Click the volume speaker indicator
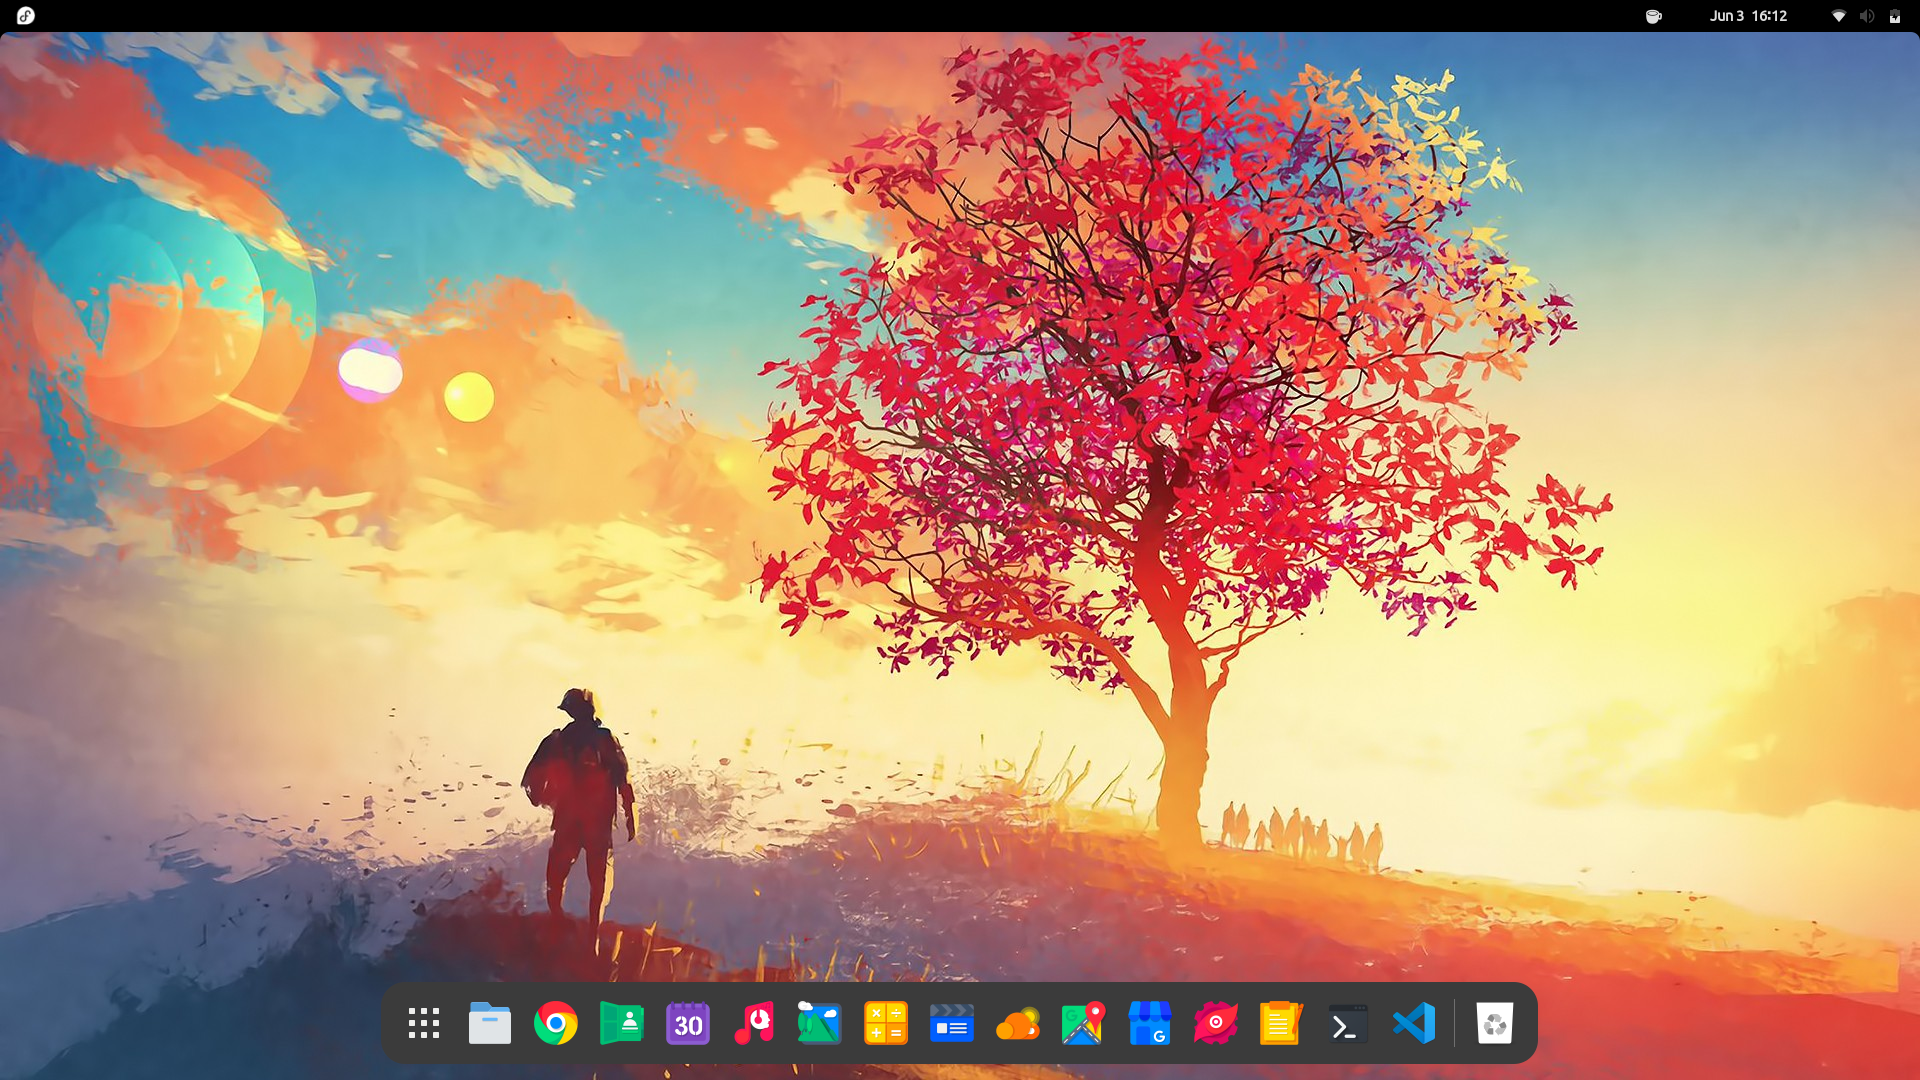 [x=1867, y=16]
